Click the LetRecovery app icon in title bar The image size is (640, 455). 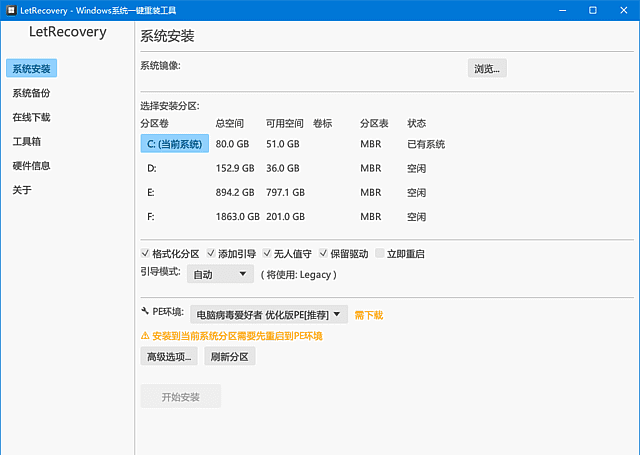pos(11,10)
